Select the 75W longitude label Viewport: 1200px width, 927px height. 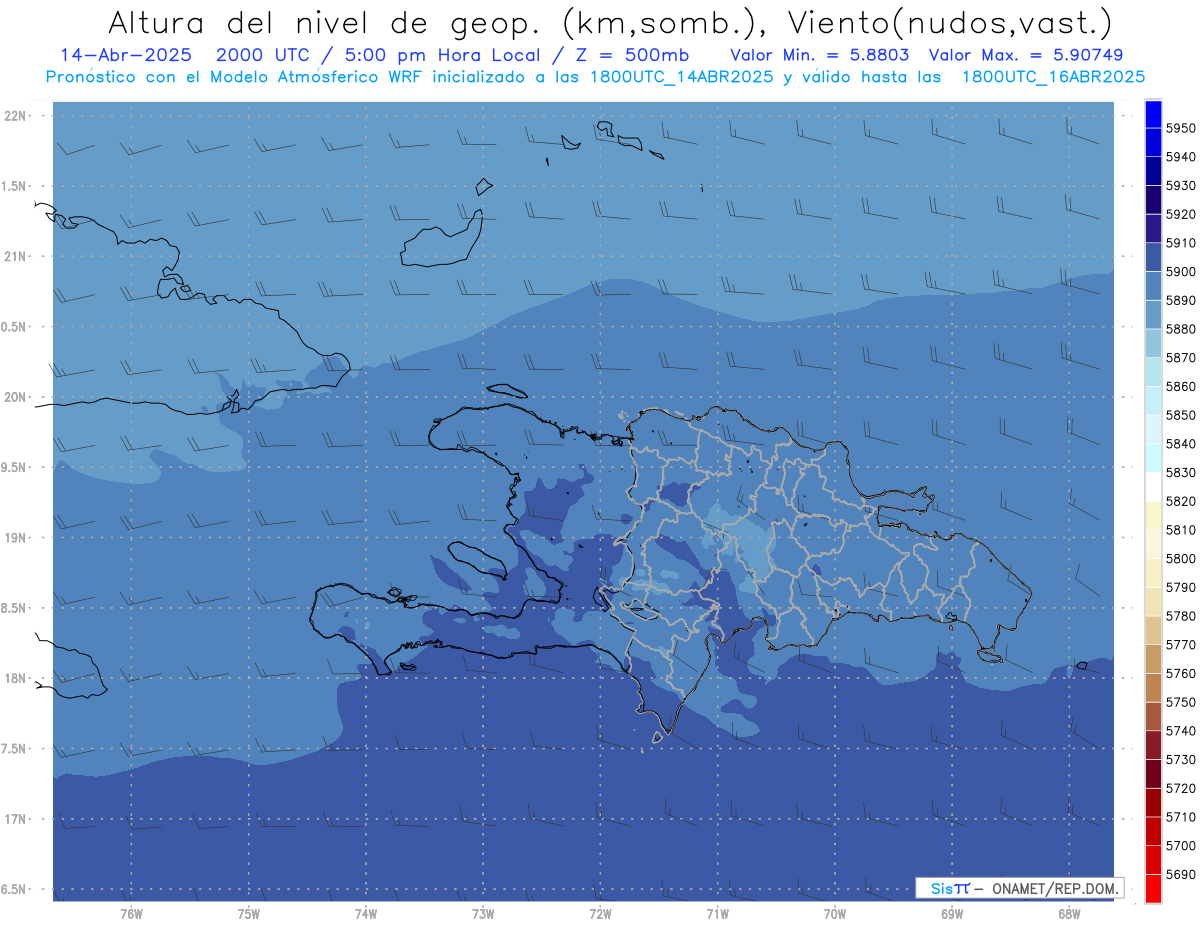[249, 913]
